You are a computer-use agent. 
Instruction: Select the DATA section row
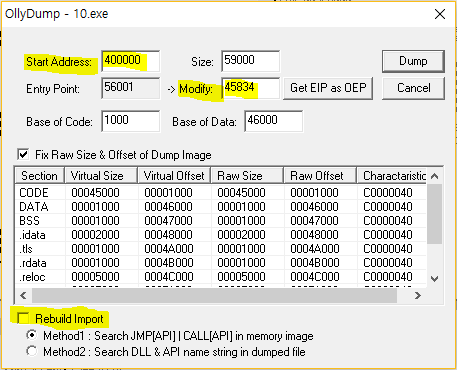point(221,207)
